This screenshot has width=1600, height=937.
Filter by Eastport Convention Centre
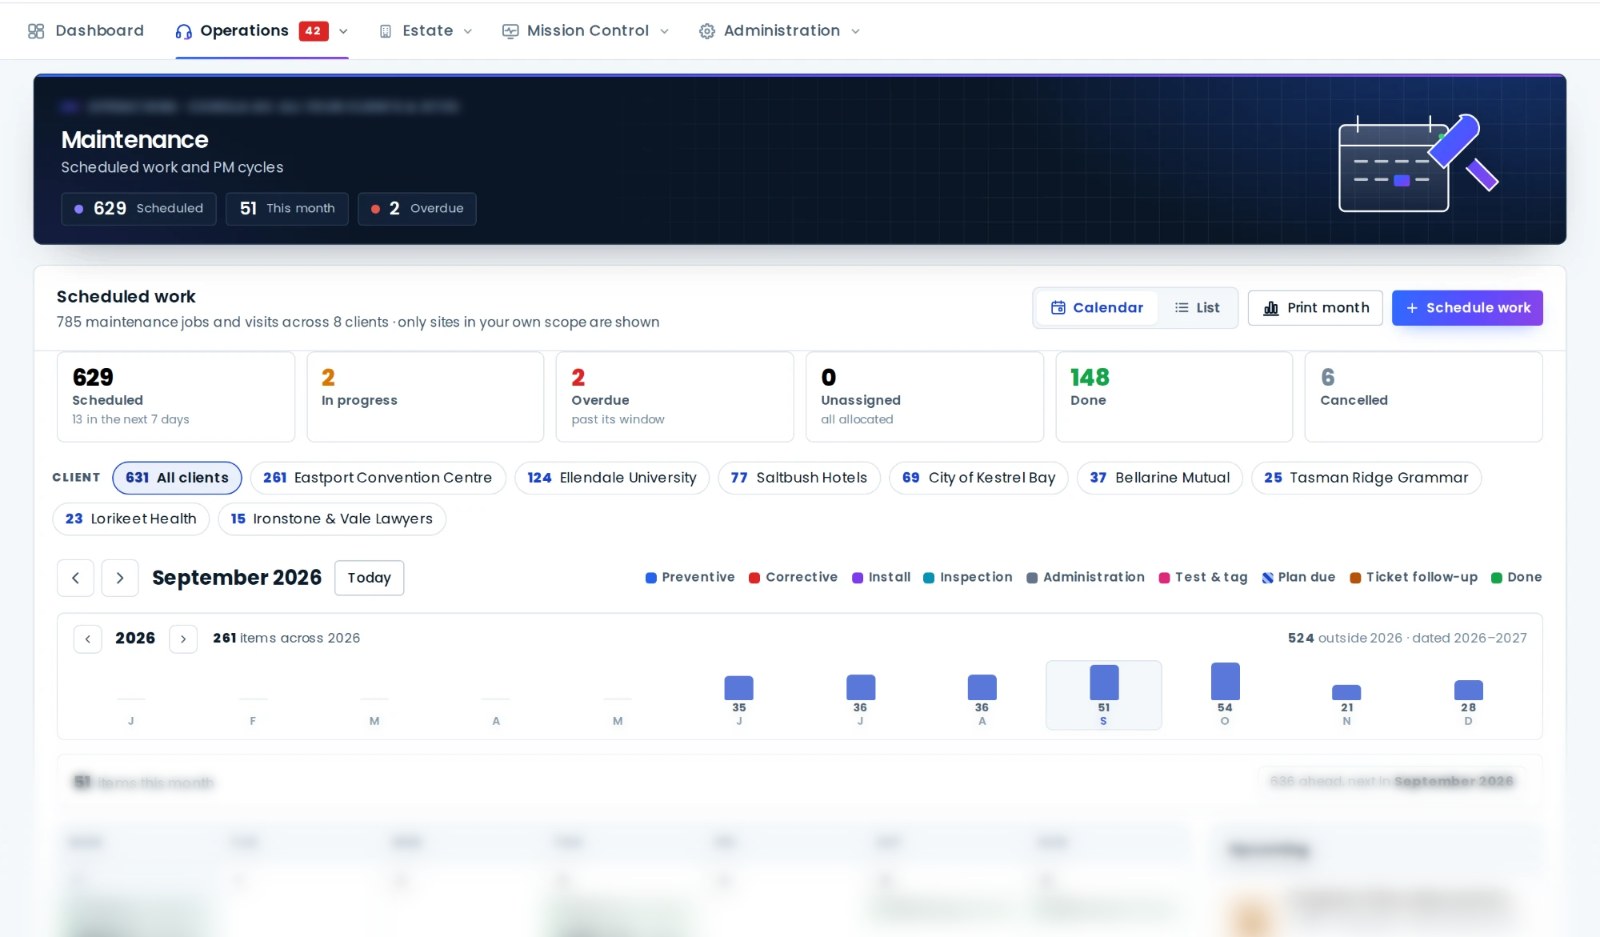(378, 478)
